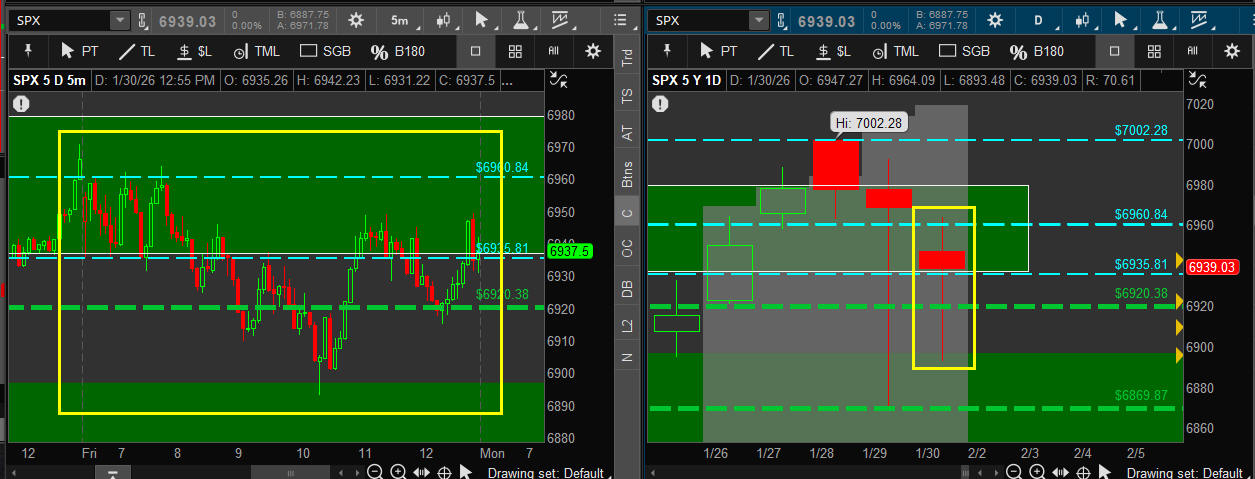Click the zoom in magnifier in right chart

[x=1037, y=472]
